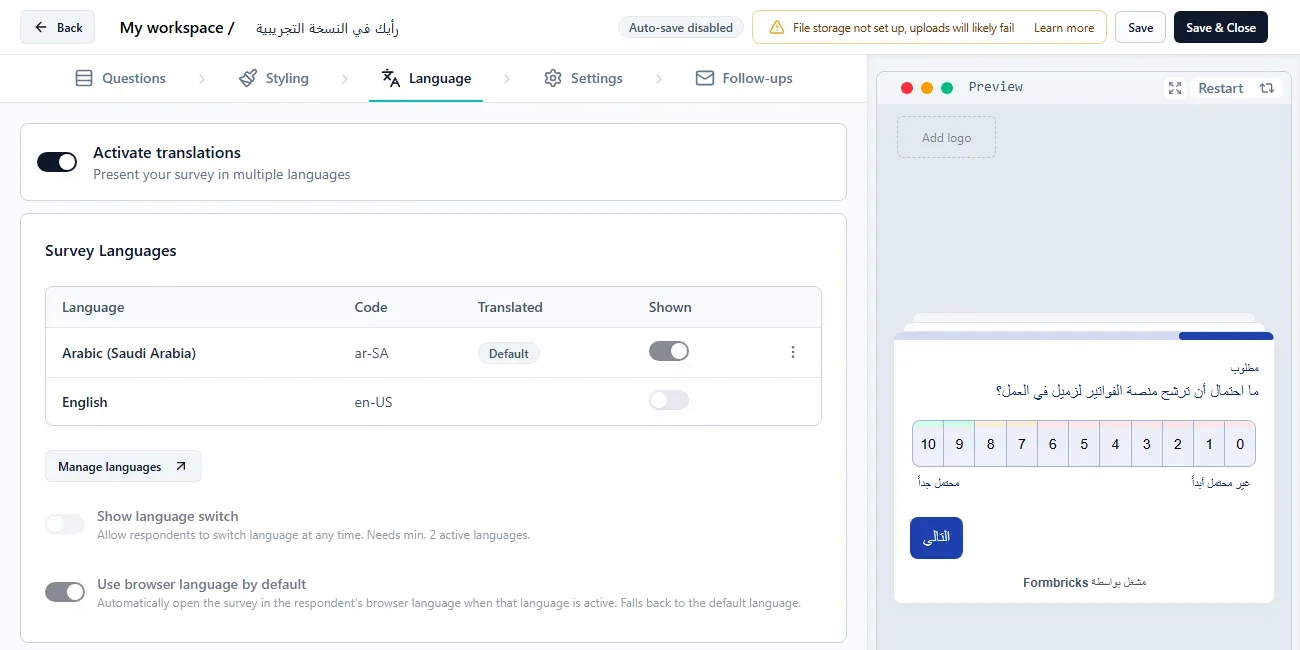This screenshot has height=650, width=1300.
Task: Click the English language row name
Action: click(85, 402)
